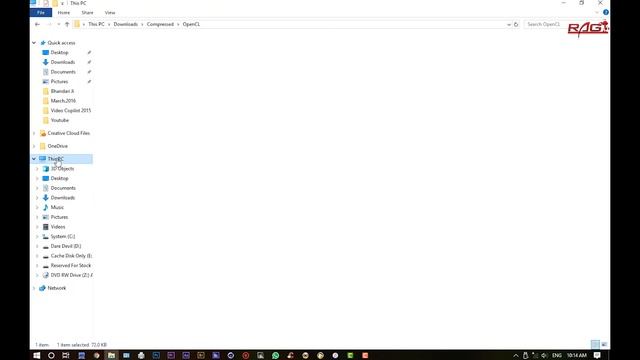The height and width of the screenshot is (360, 640).
Task: Open address bar history dropdown
Action: [x=509, y=24]
